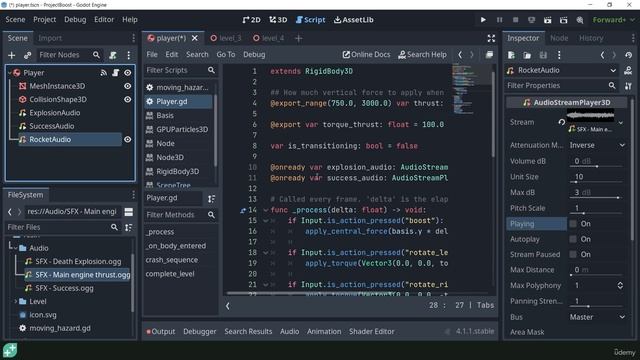Collapse the Audio folder in FileSystem
The image size is (640, 360).
pos(16,248)
